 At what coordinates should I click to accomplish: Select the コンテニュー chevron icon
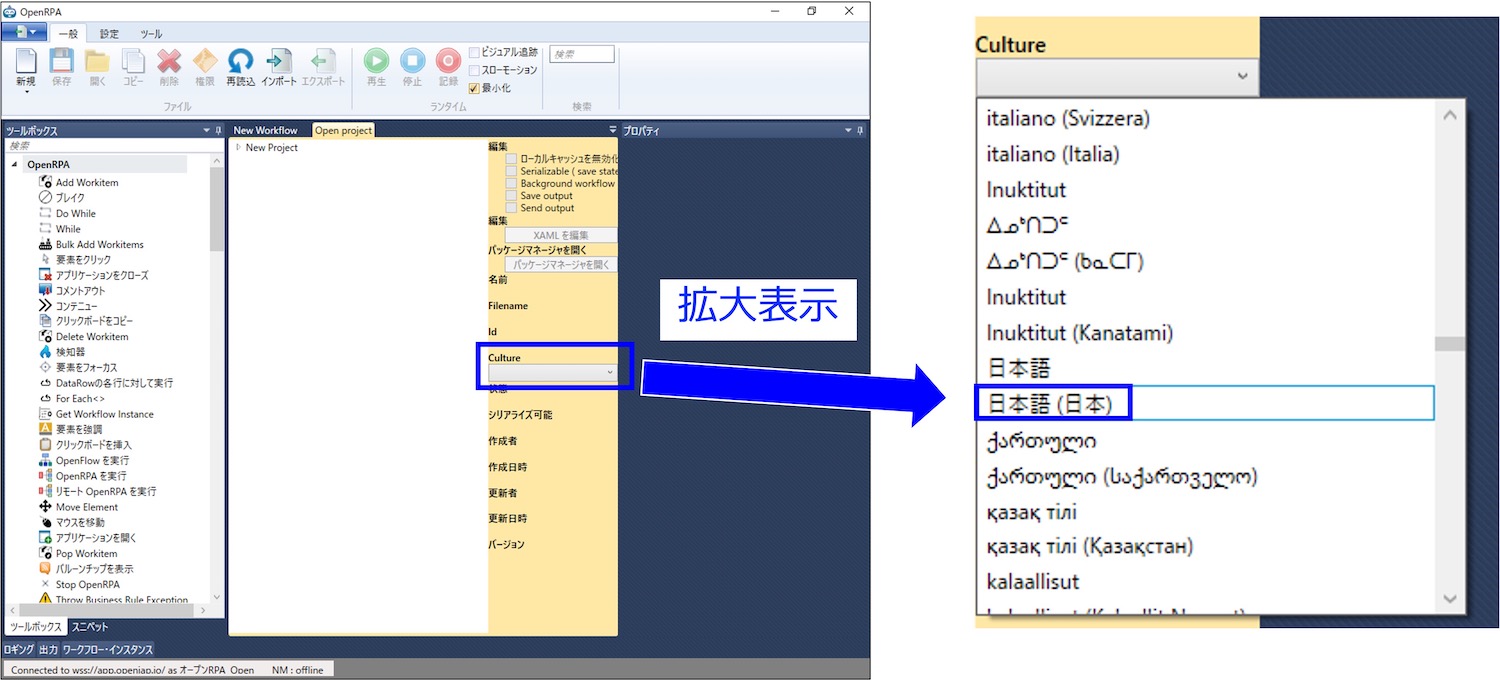[x=45, y=306]
